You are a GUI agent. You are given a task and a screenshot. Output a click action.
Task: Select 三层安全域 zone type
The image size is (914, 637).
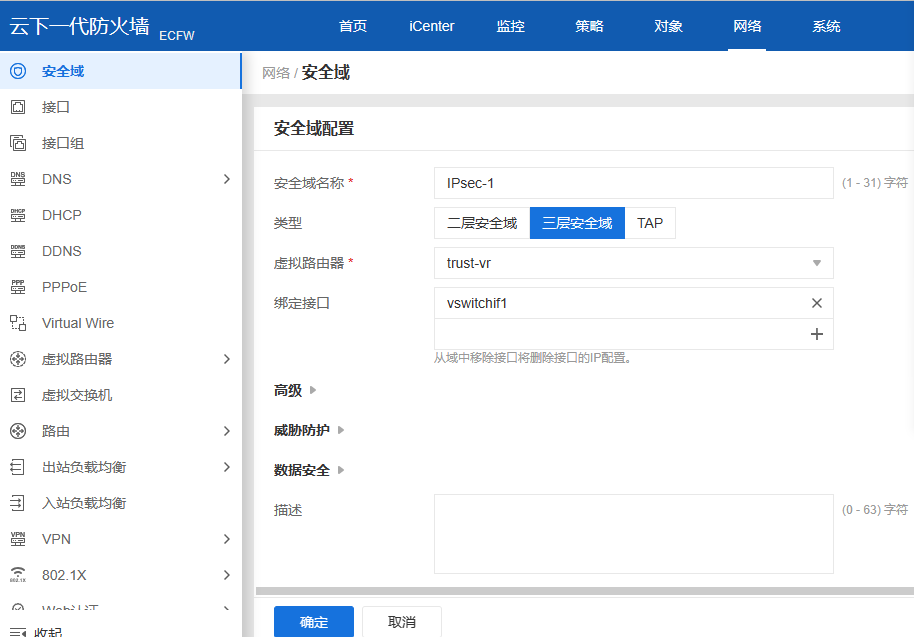pyautogui.click(x=577, y=223)
